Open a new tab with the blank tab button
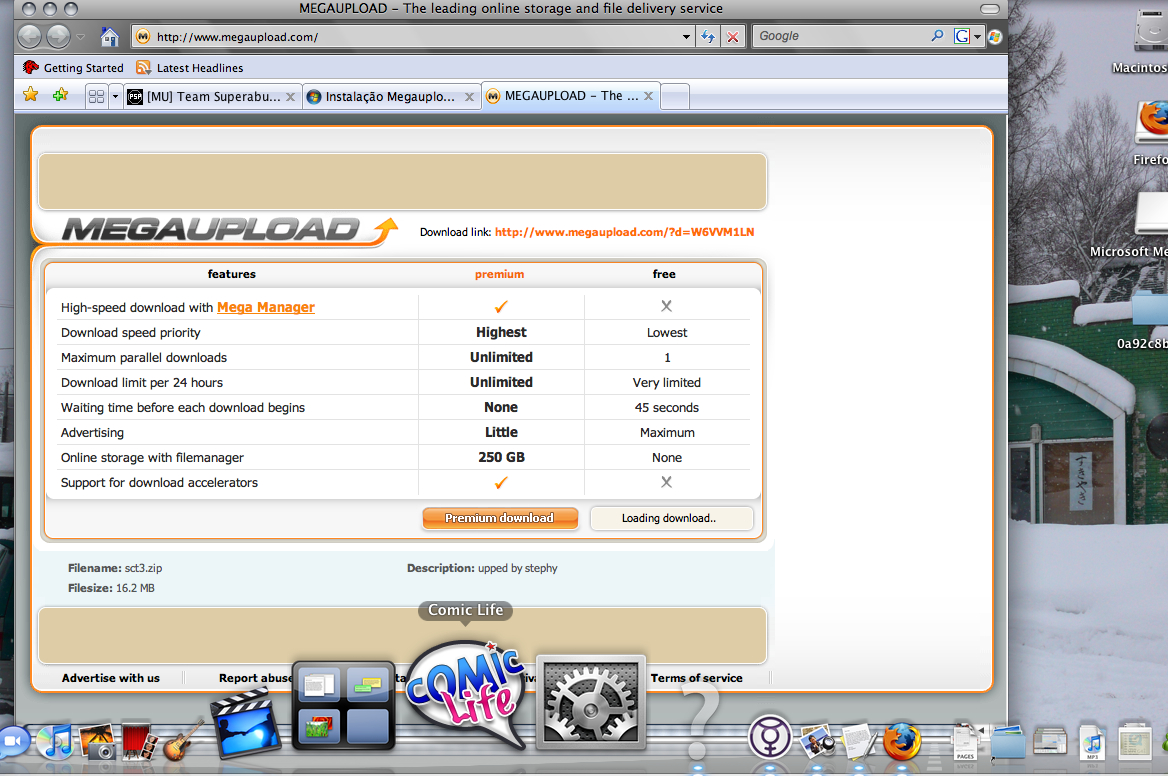 pyautogui.click(x=675, y=97)
